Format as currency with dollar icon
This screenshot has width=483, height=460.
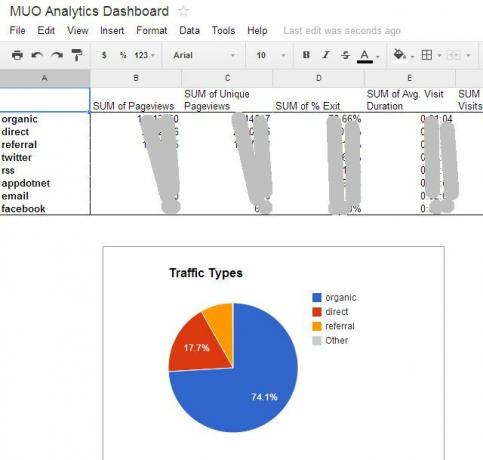(104, 55)
